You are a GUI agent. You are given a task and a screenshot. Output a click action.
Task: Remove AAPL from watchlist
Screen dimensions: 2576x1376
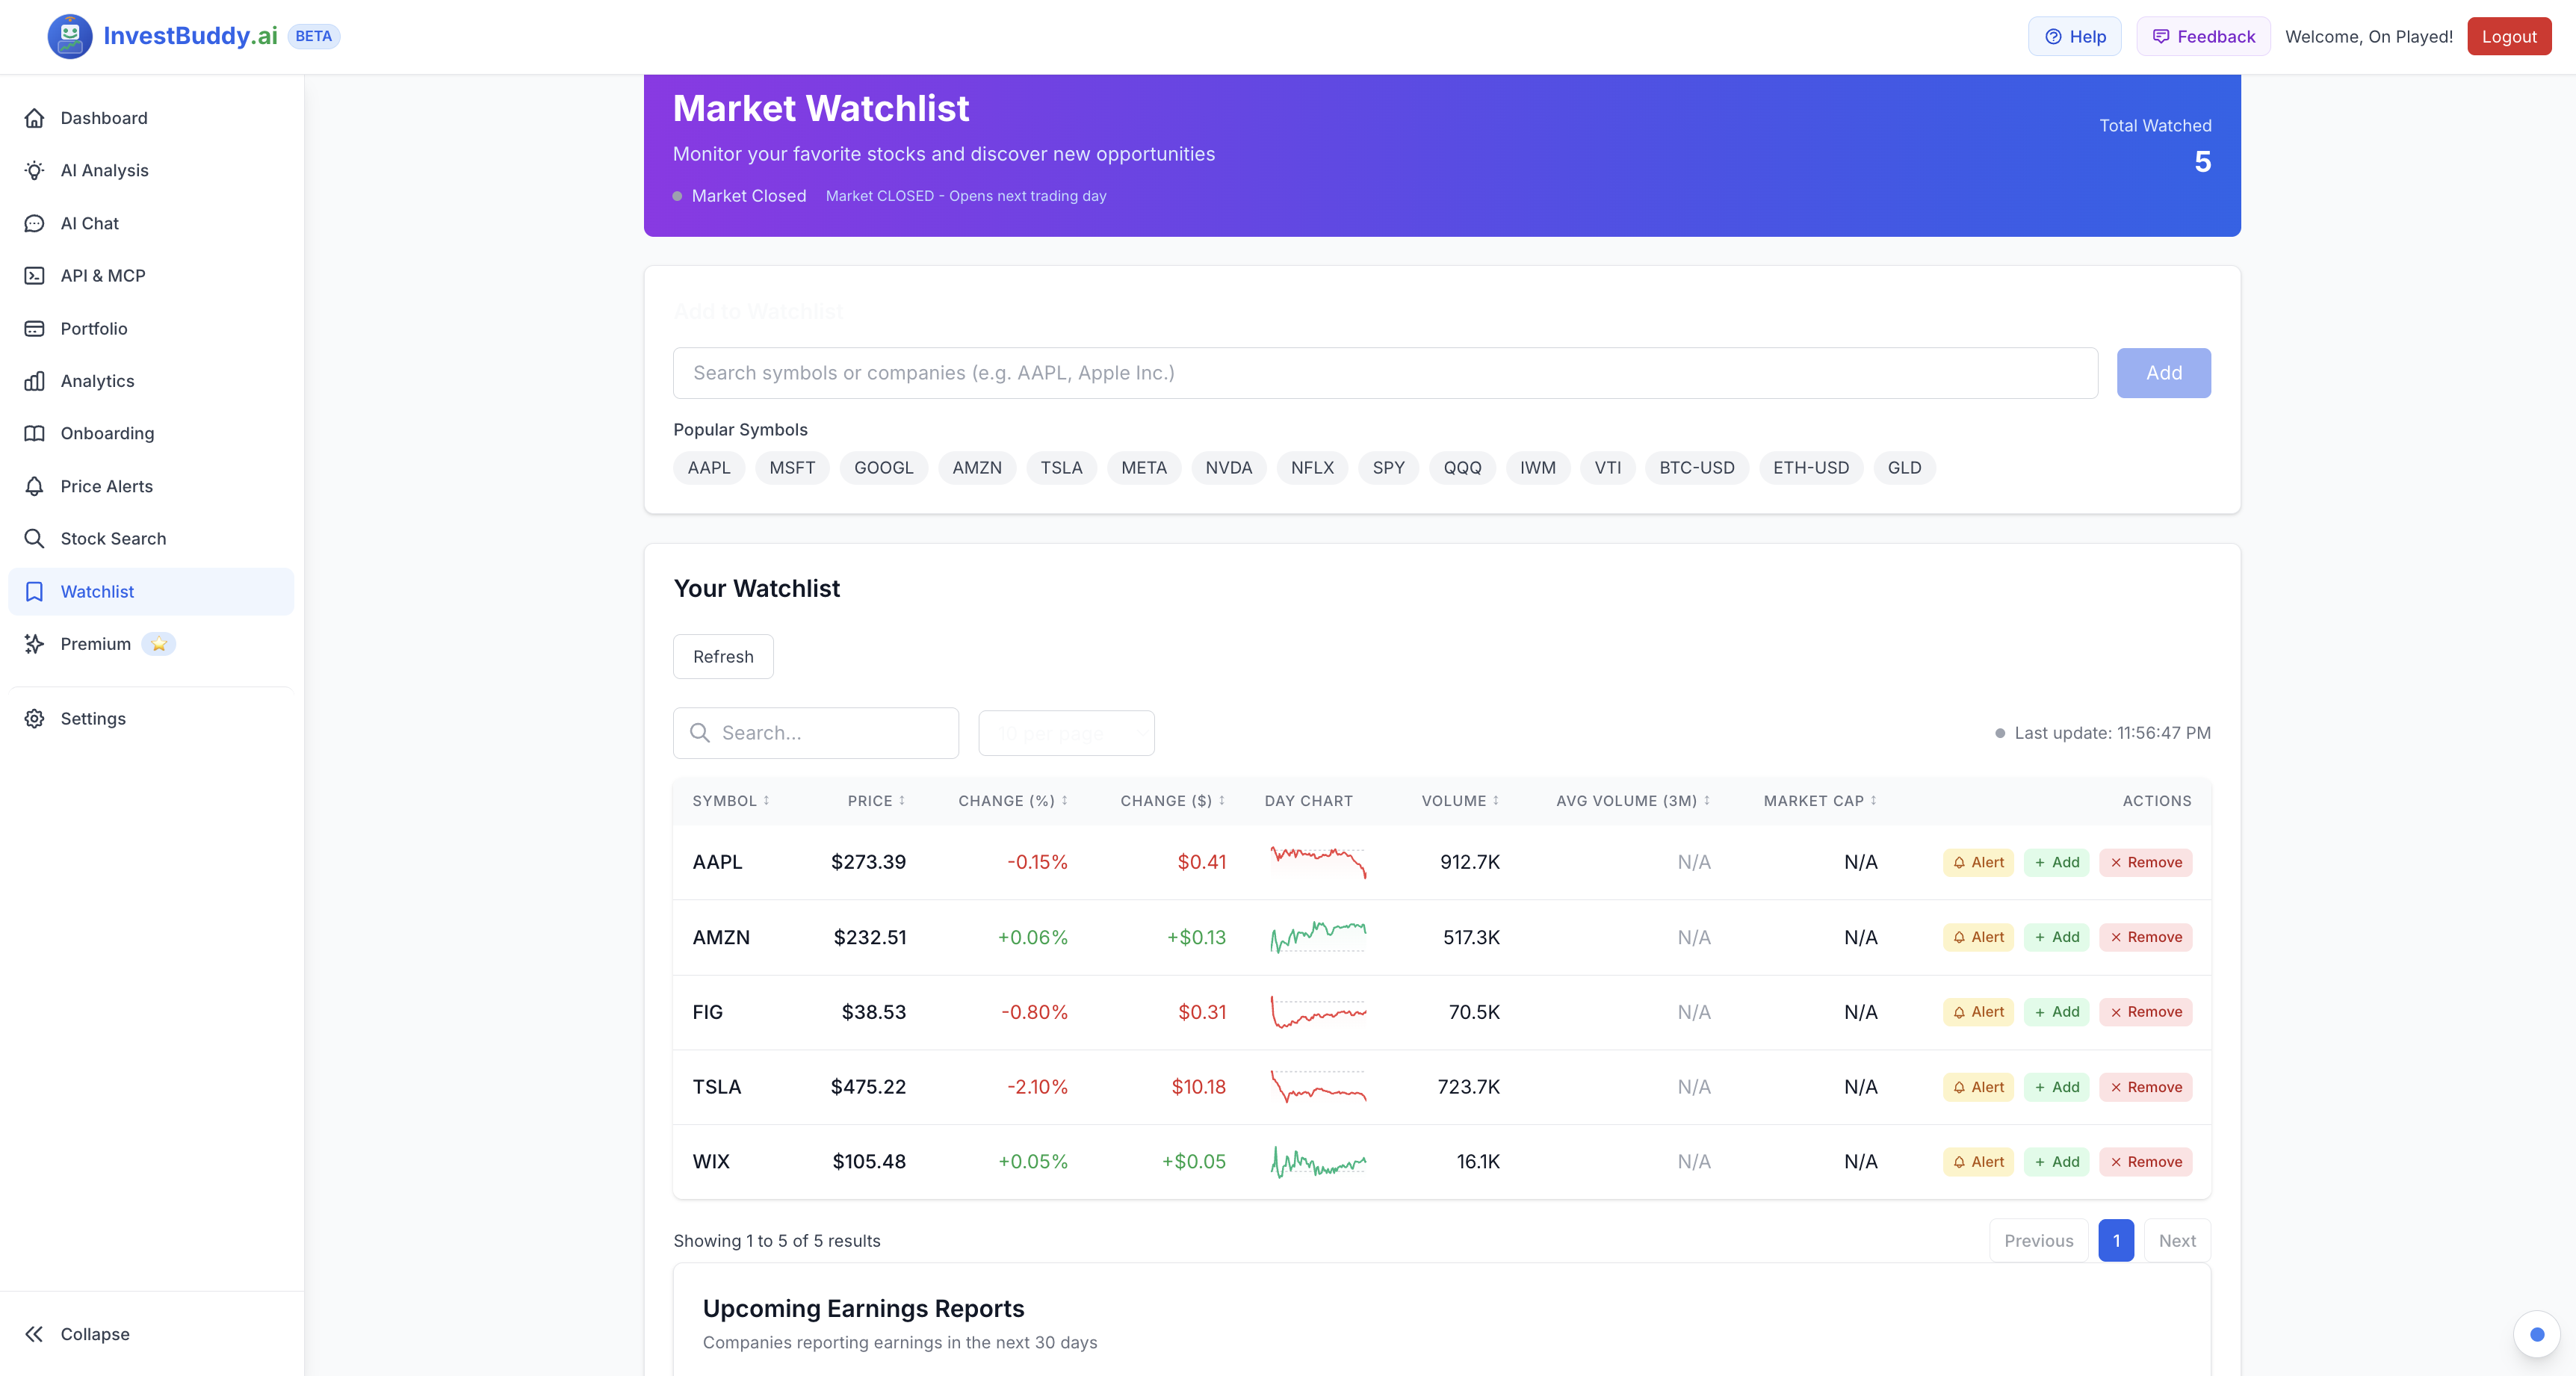[2146, 863]
